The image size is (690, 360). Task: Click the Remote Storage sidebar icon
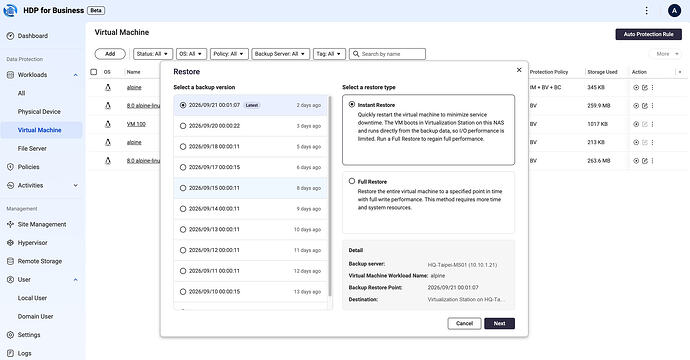click(11, 261)
